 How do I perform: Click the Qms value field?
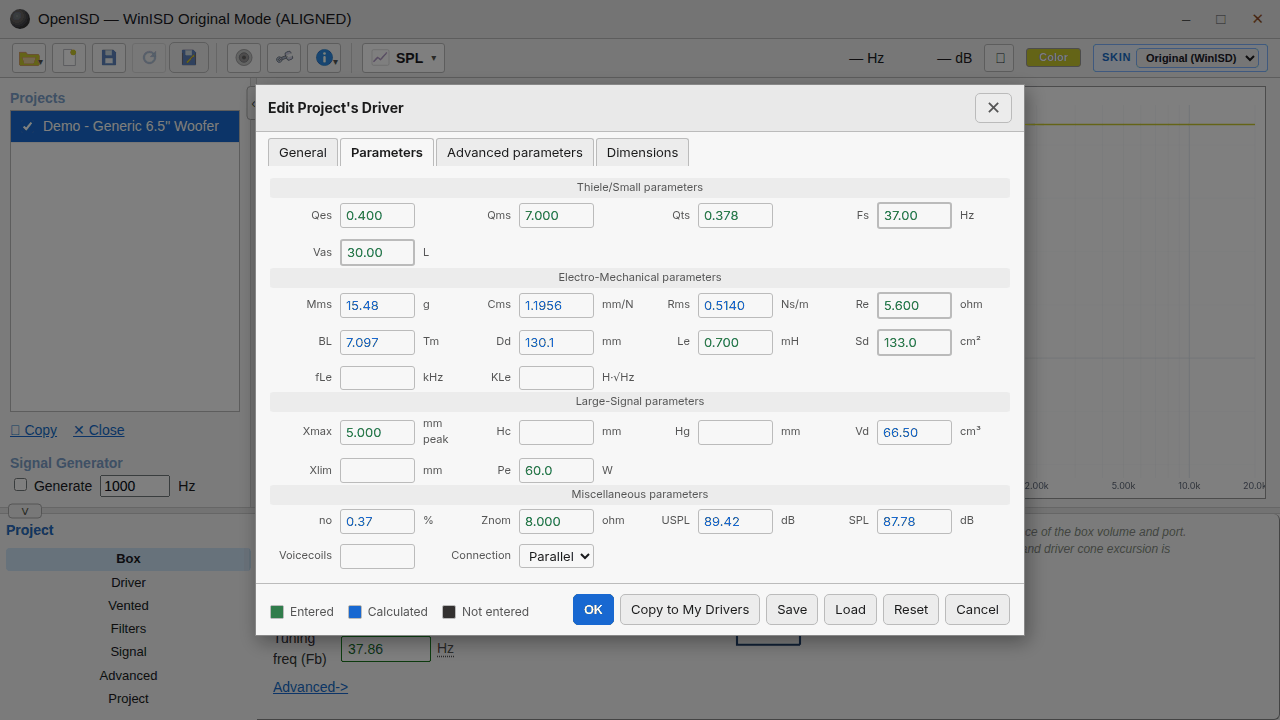click(556, 215)
